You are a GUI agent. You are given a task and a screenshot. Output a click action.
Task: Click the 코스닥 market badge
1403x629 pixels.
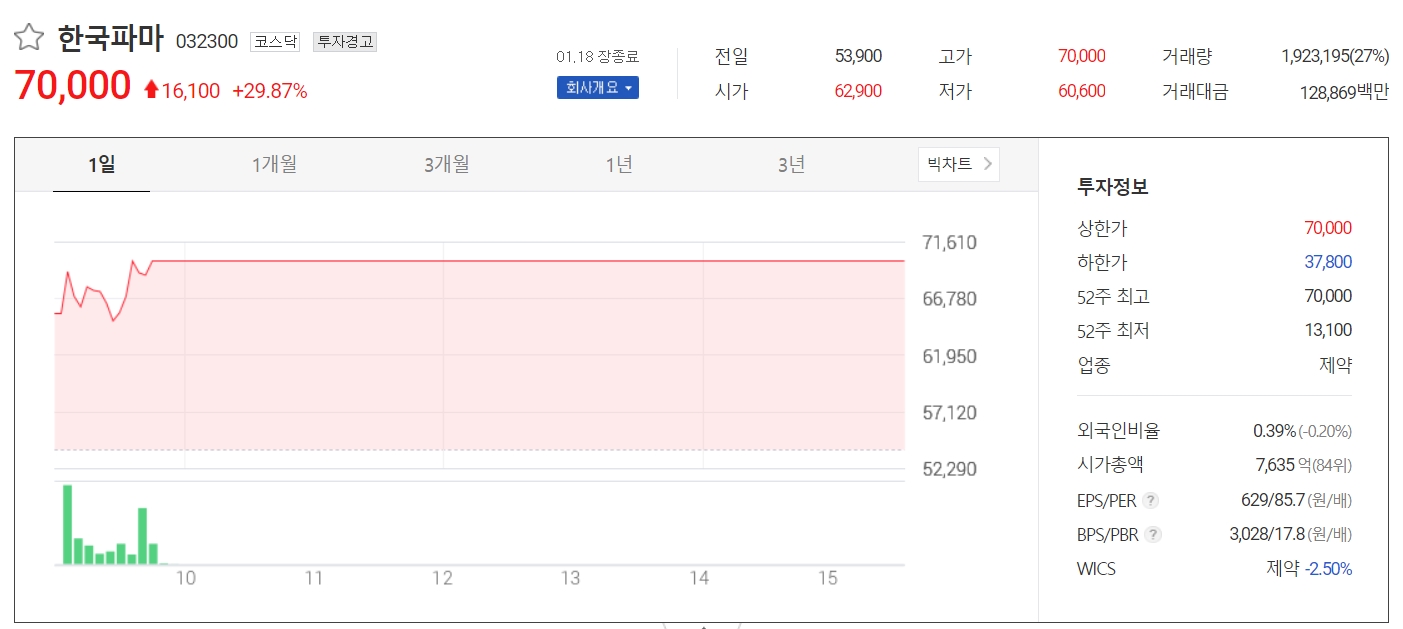click(275, 42)
